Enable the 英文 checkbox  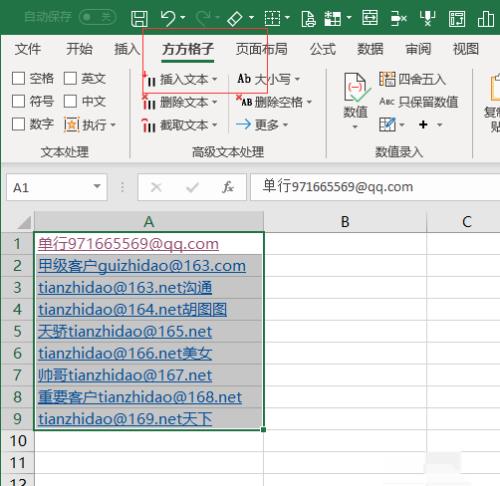pos(70,79)
